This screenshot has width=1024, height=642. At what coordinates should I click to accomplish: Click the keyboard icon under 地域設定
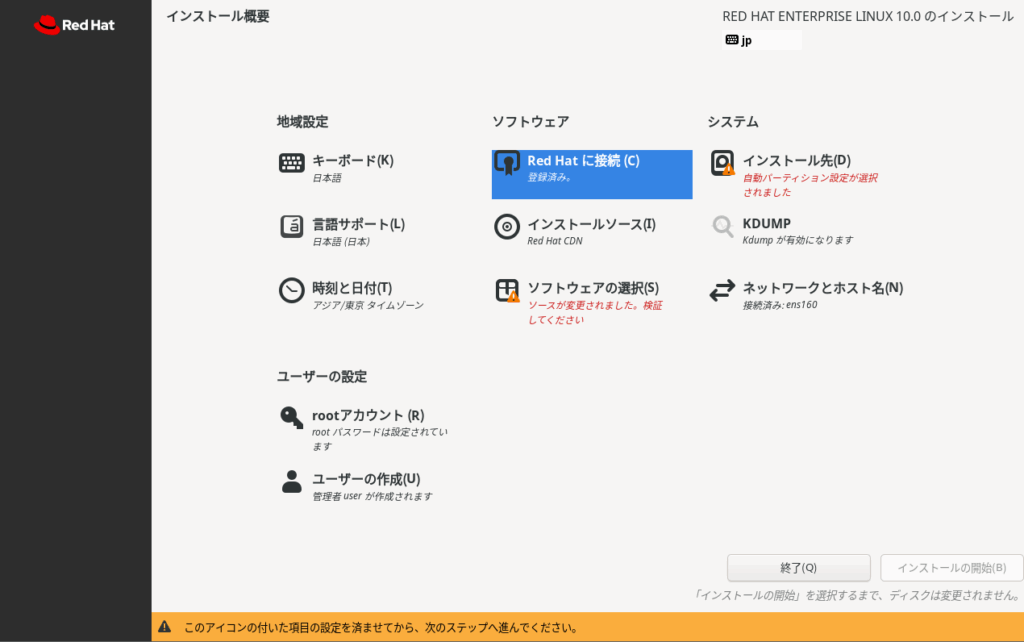(x=291, y=163)
